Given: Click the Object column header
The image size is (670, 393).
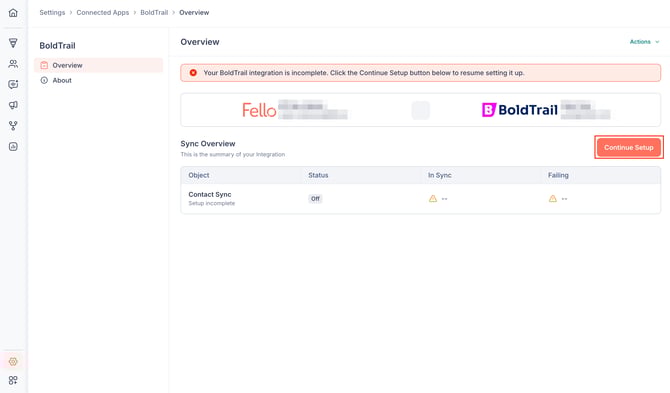Looking at the screenshot, I should pyautogui.click(x=199, y=175).
